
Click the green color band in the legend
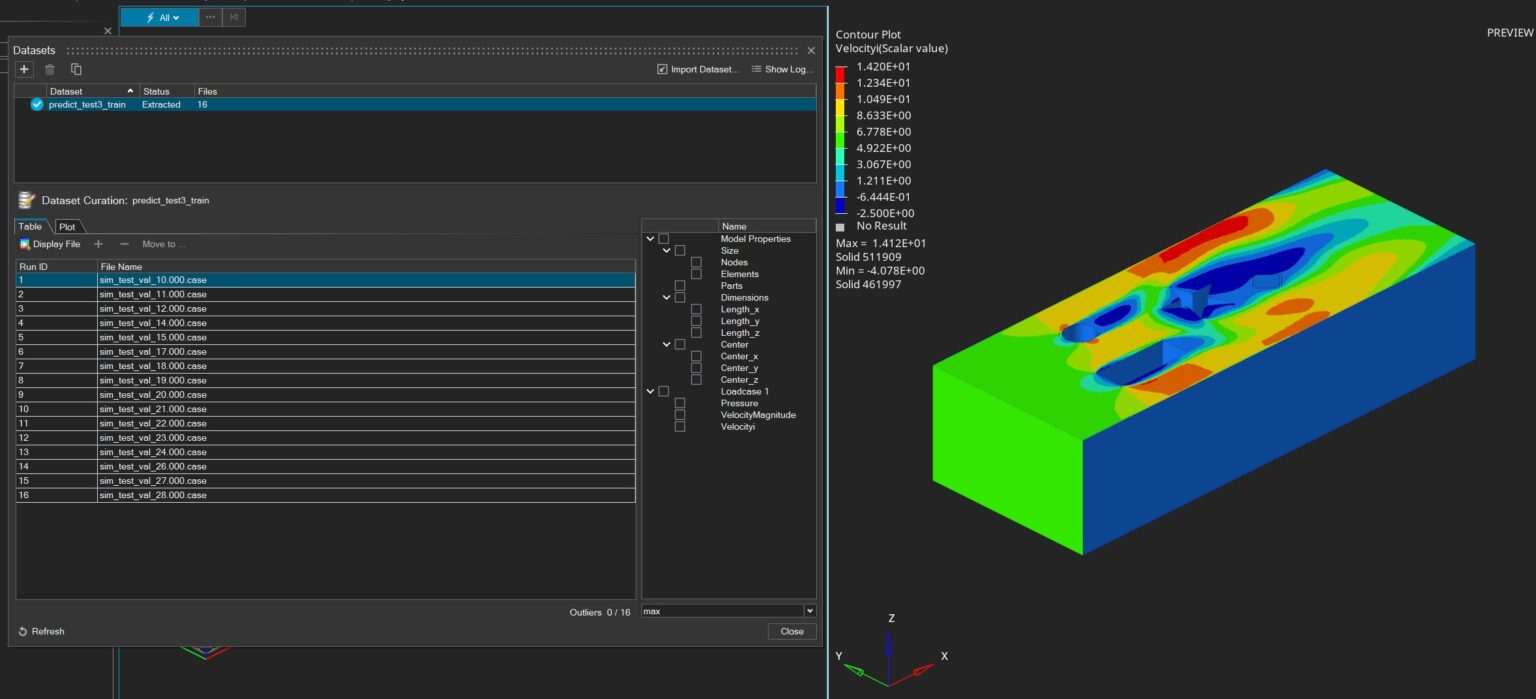pos(841,139)
